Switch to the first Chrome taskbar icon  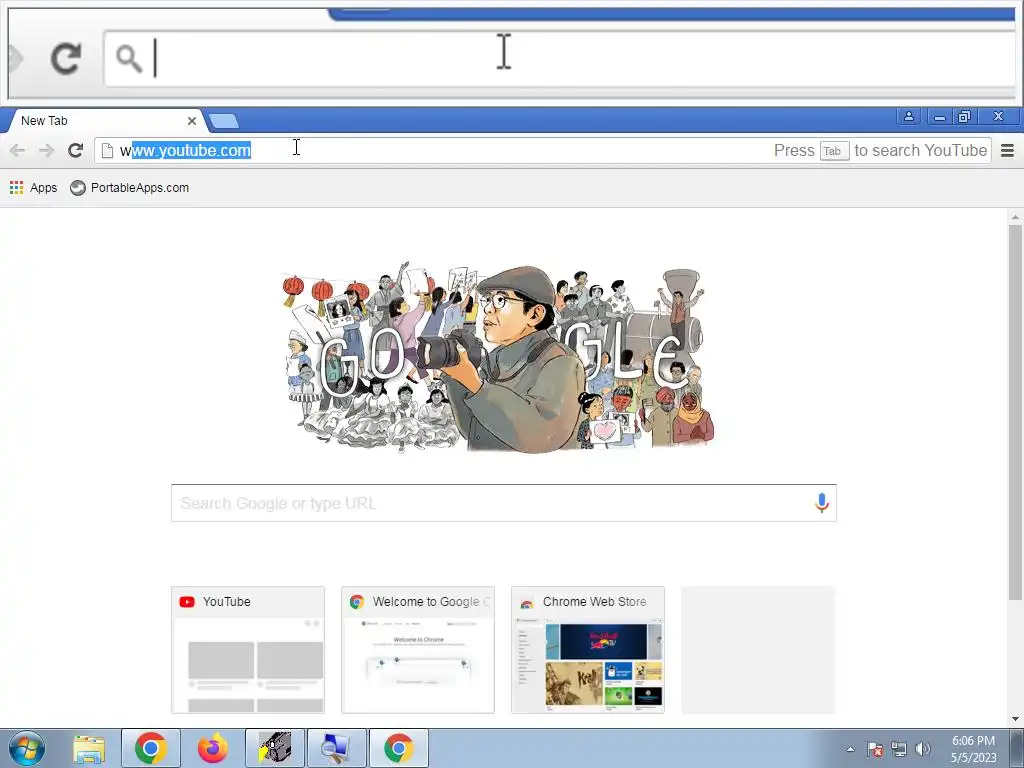(x=150, y=748)
